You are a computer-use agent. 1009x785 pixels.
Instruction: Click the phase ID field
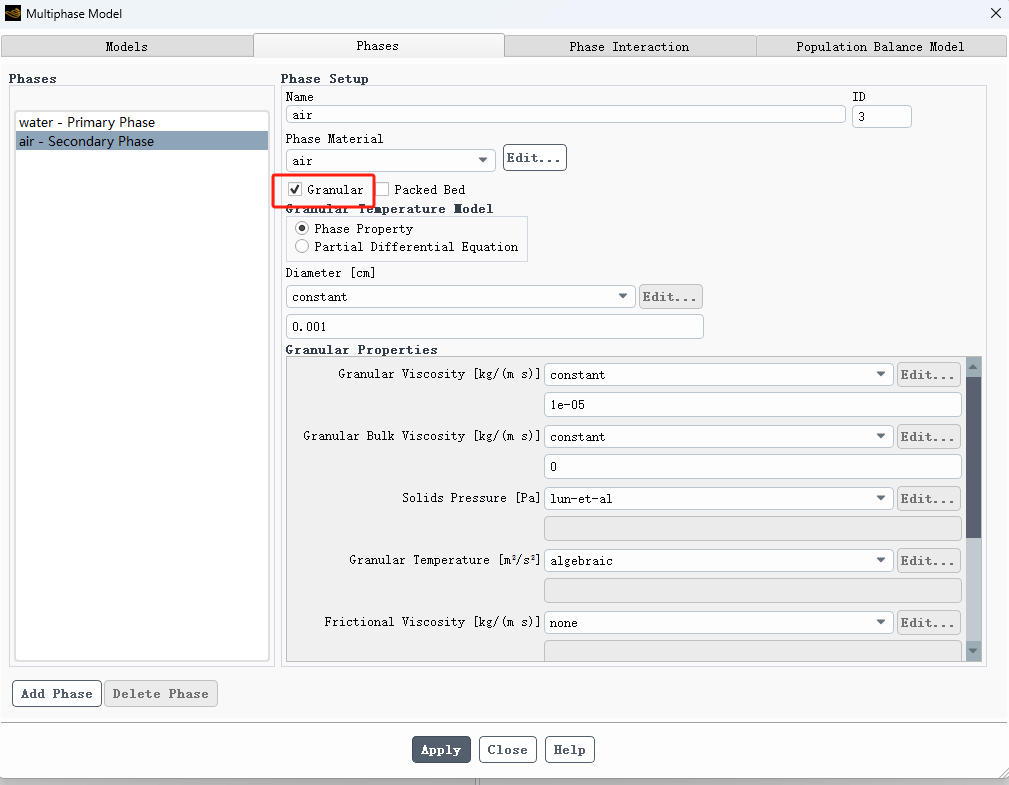[x=881, y=116]
